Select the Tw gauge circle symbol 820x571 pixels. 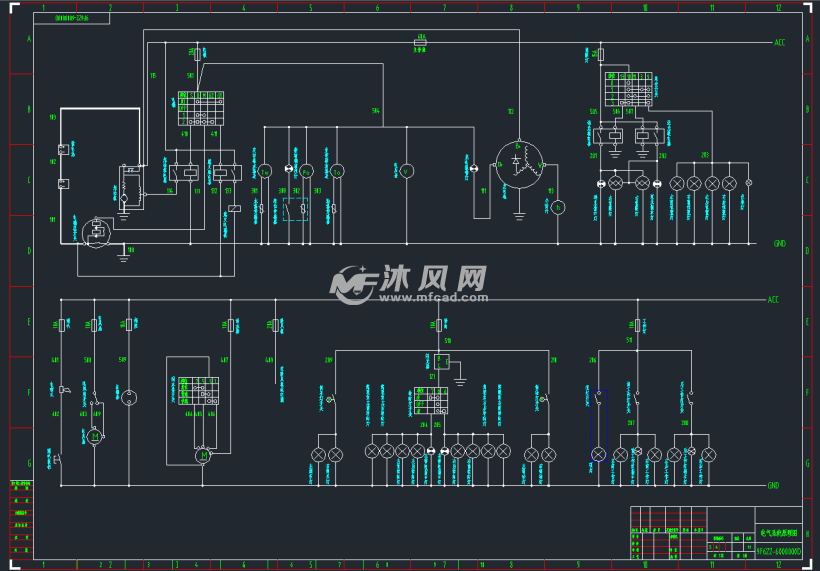tap(265, 172)
